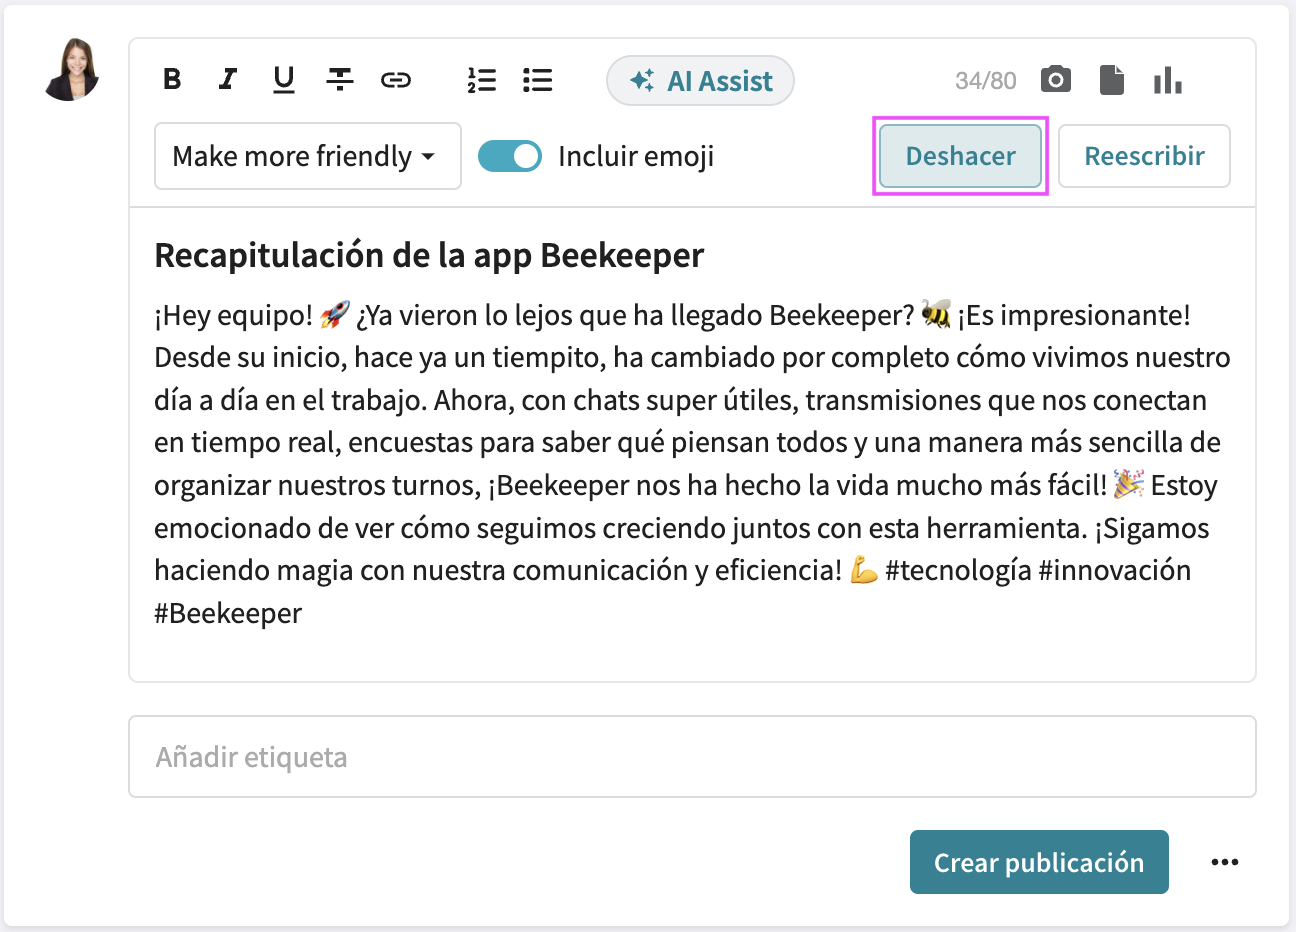Open the more options menu via ellipsis
This screenshot has height=932, width=1296.
point(1225,861)
